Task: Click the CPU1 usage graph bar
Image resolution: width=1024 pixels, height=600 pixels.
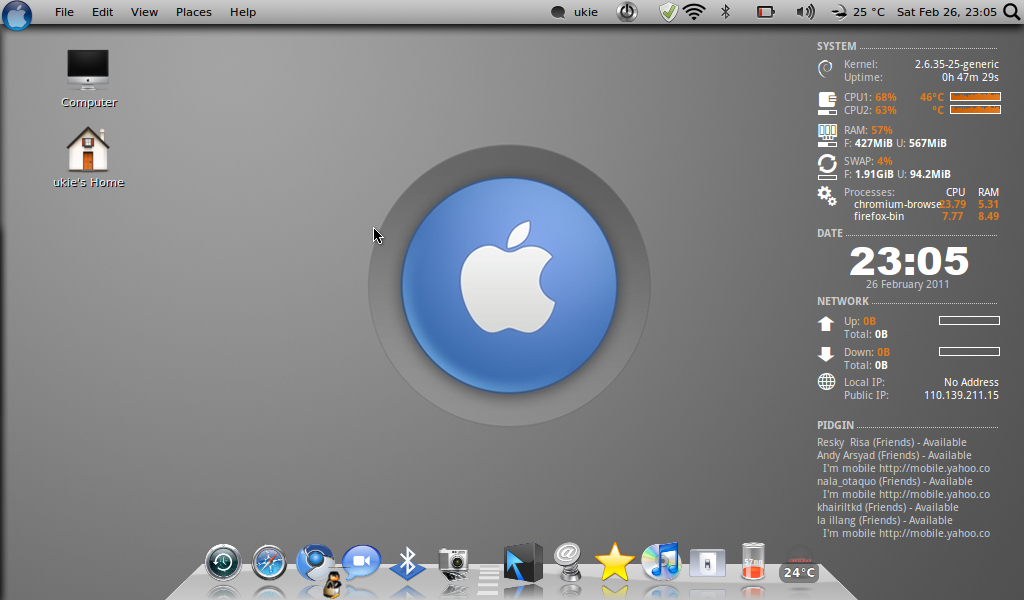Action: pyautogui.click(x=975, y=97)
